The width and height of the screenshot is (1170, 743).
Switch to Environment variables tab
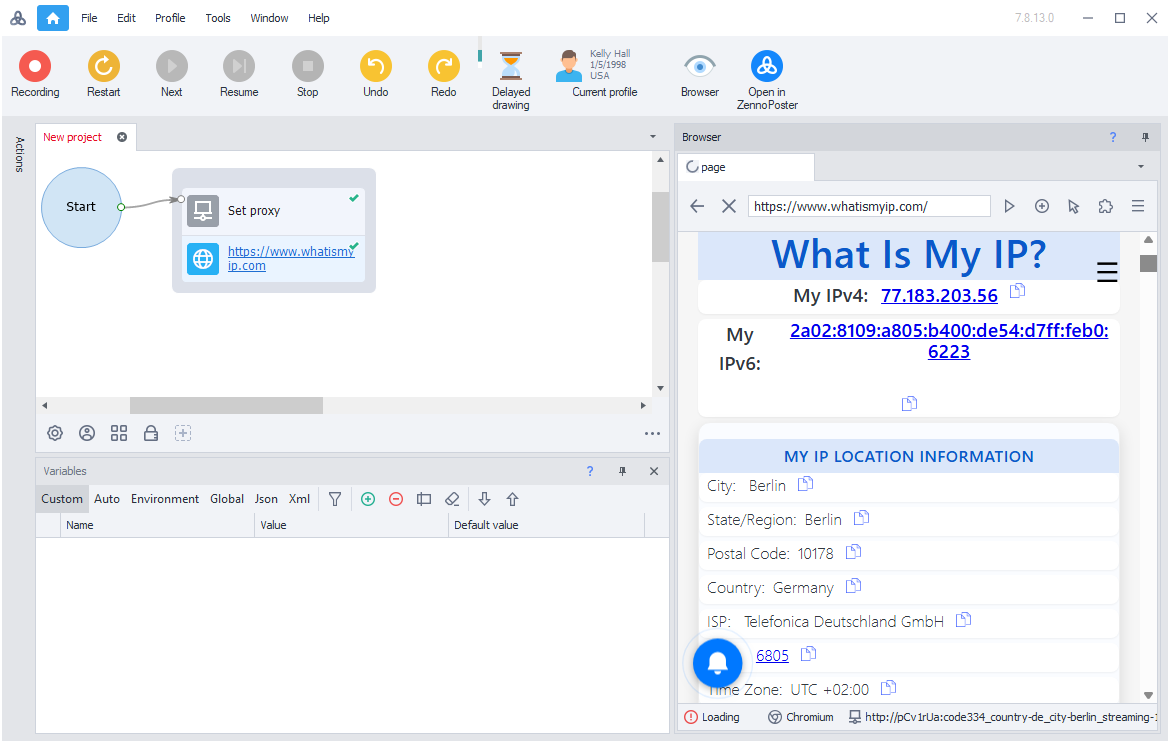165,499
